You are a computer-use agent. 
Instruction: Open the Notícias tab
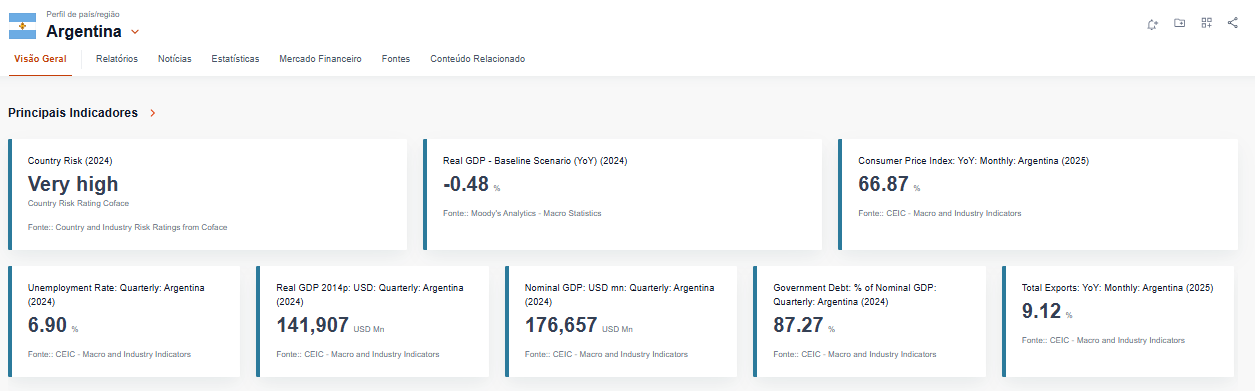tap(175, 59)
